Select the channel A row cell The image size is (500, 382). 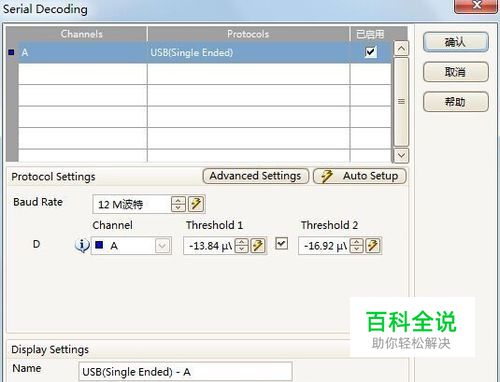point(83,52)
